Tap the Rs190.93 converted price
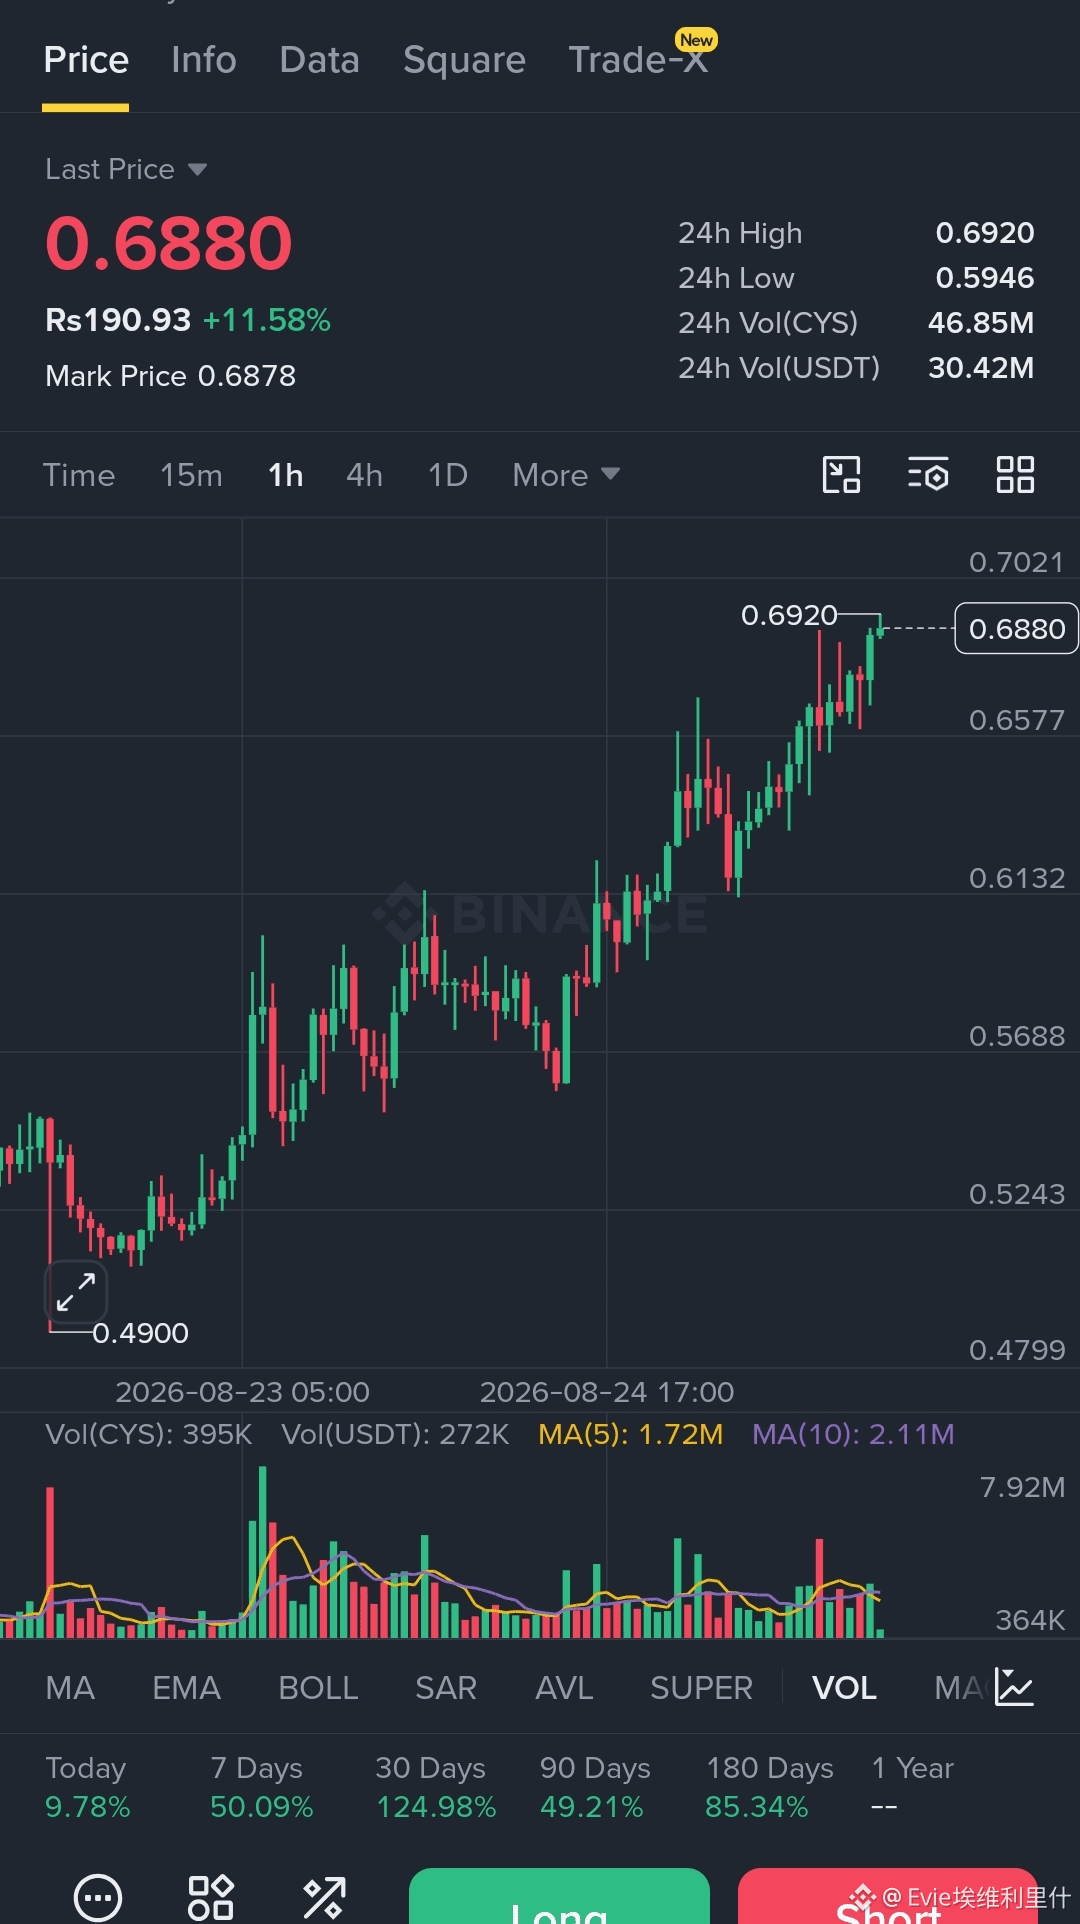Viewport: 1080px width, 1924px height. (x=118, y=320)
